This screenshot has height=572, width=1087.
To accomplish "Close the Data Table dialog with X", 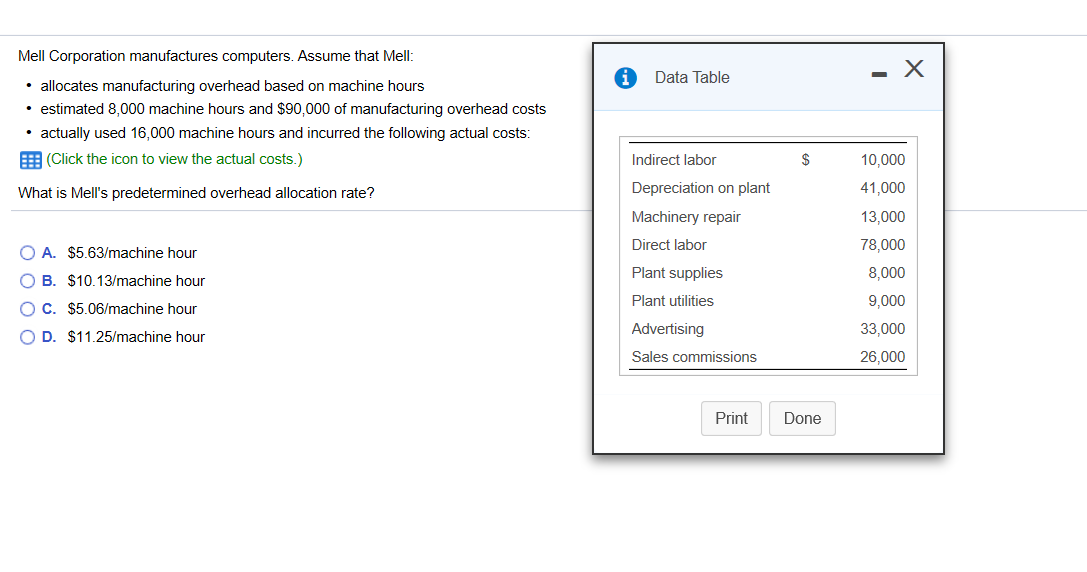I will point(914,69).
